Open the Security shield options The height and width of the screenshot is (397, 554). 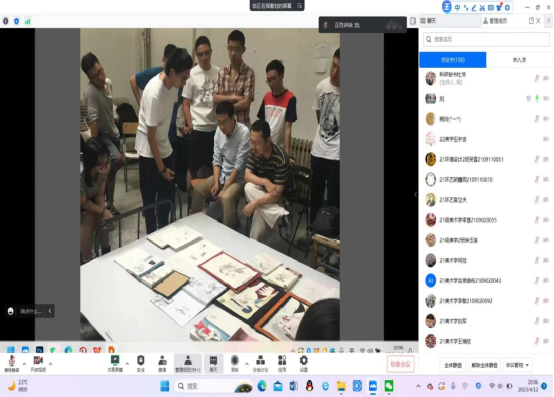(x=141, y=364)
